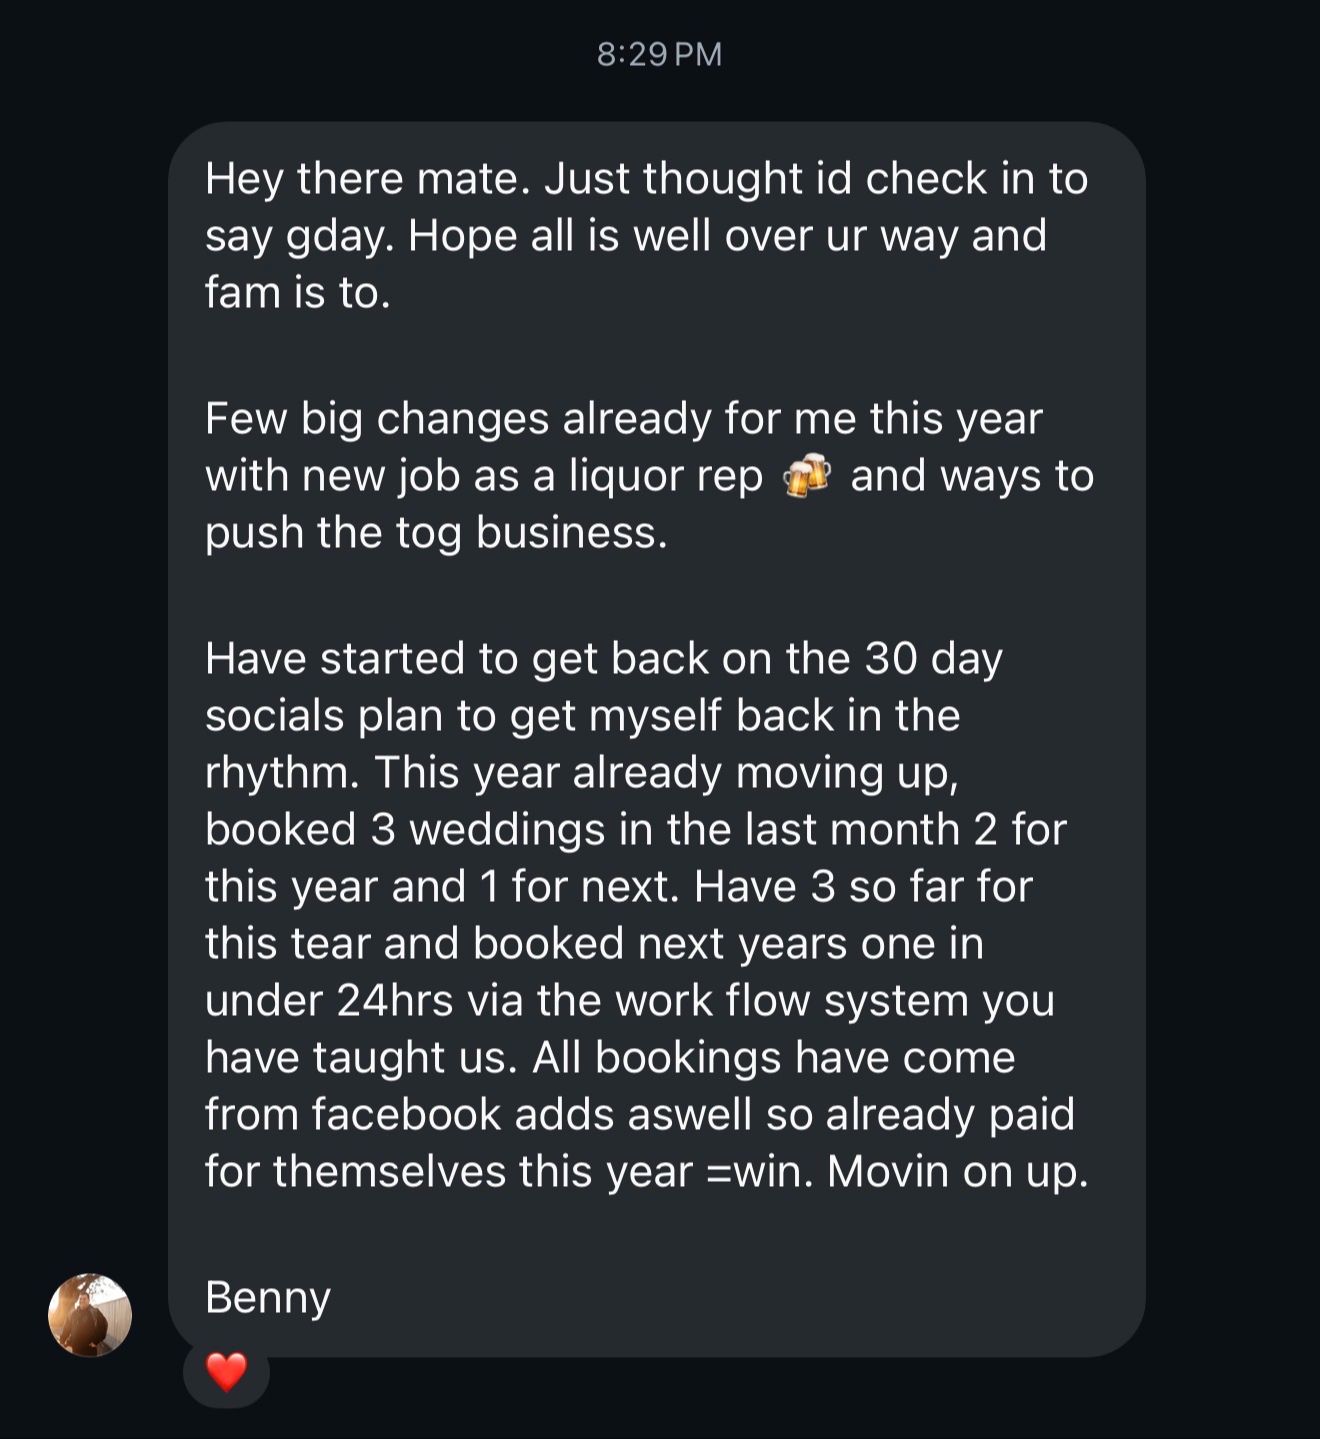The height and width of the screenshot is (1439, 1320).
Task: Click the beer mugs emoji
Action: tap(807, 476)
